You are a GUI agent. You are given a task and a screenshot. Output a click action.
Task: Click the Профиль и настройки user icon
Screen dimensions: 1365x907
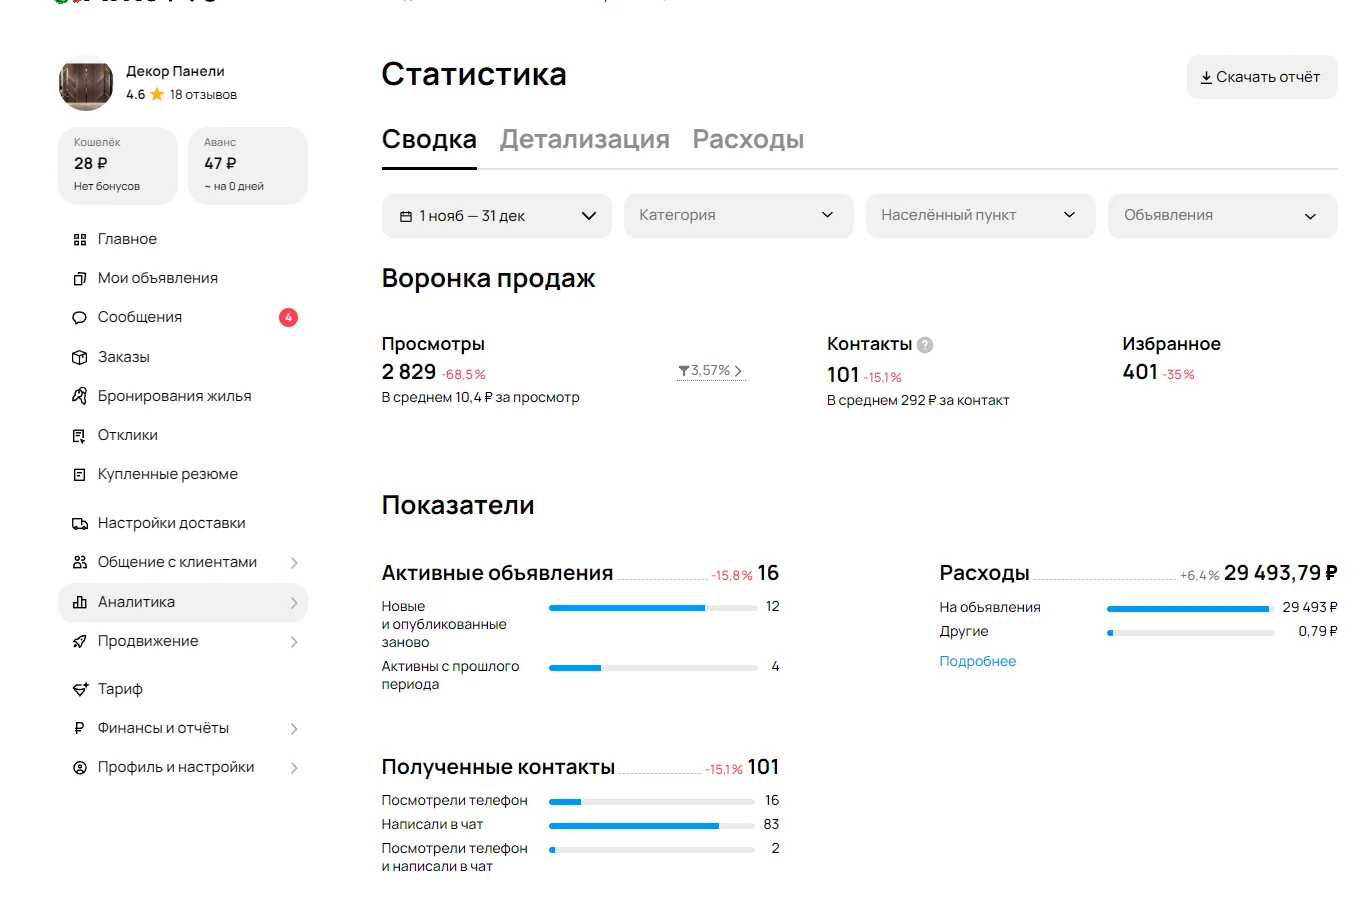80,767
